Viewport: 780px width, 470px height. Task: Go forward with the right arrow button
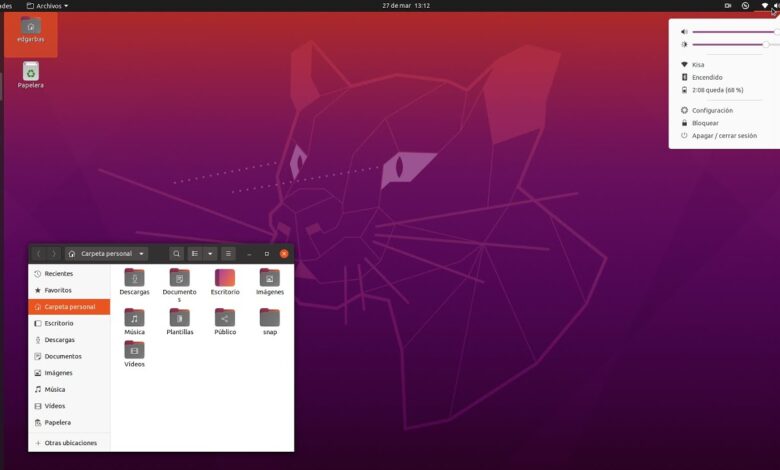pyautogui.click(x=54, y=254)
